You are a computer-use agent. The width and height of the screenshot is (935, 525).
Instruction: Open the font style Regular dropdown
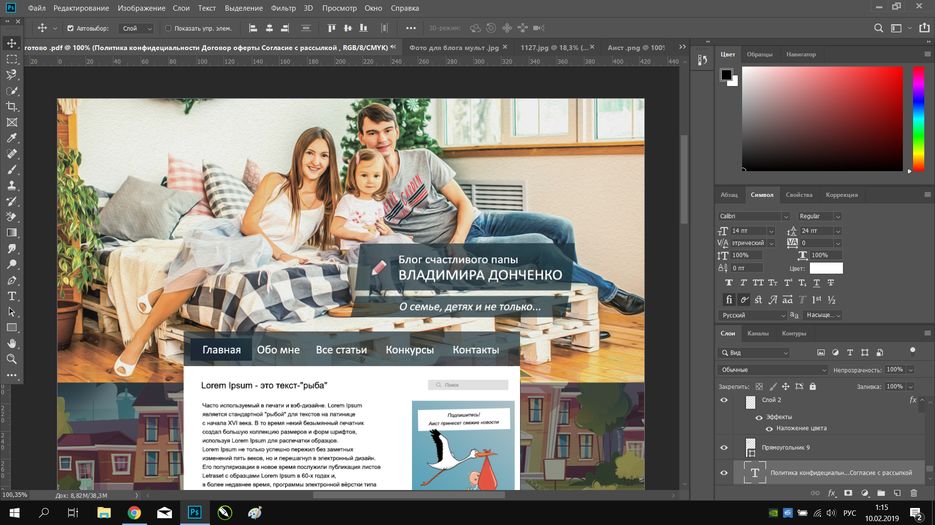819,216
